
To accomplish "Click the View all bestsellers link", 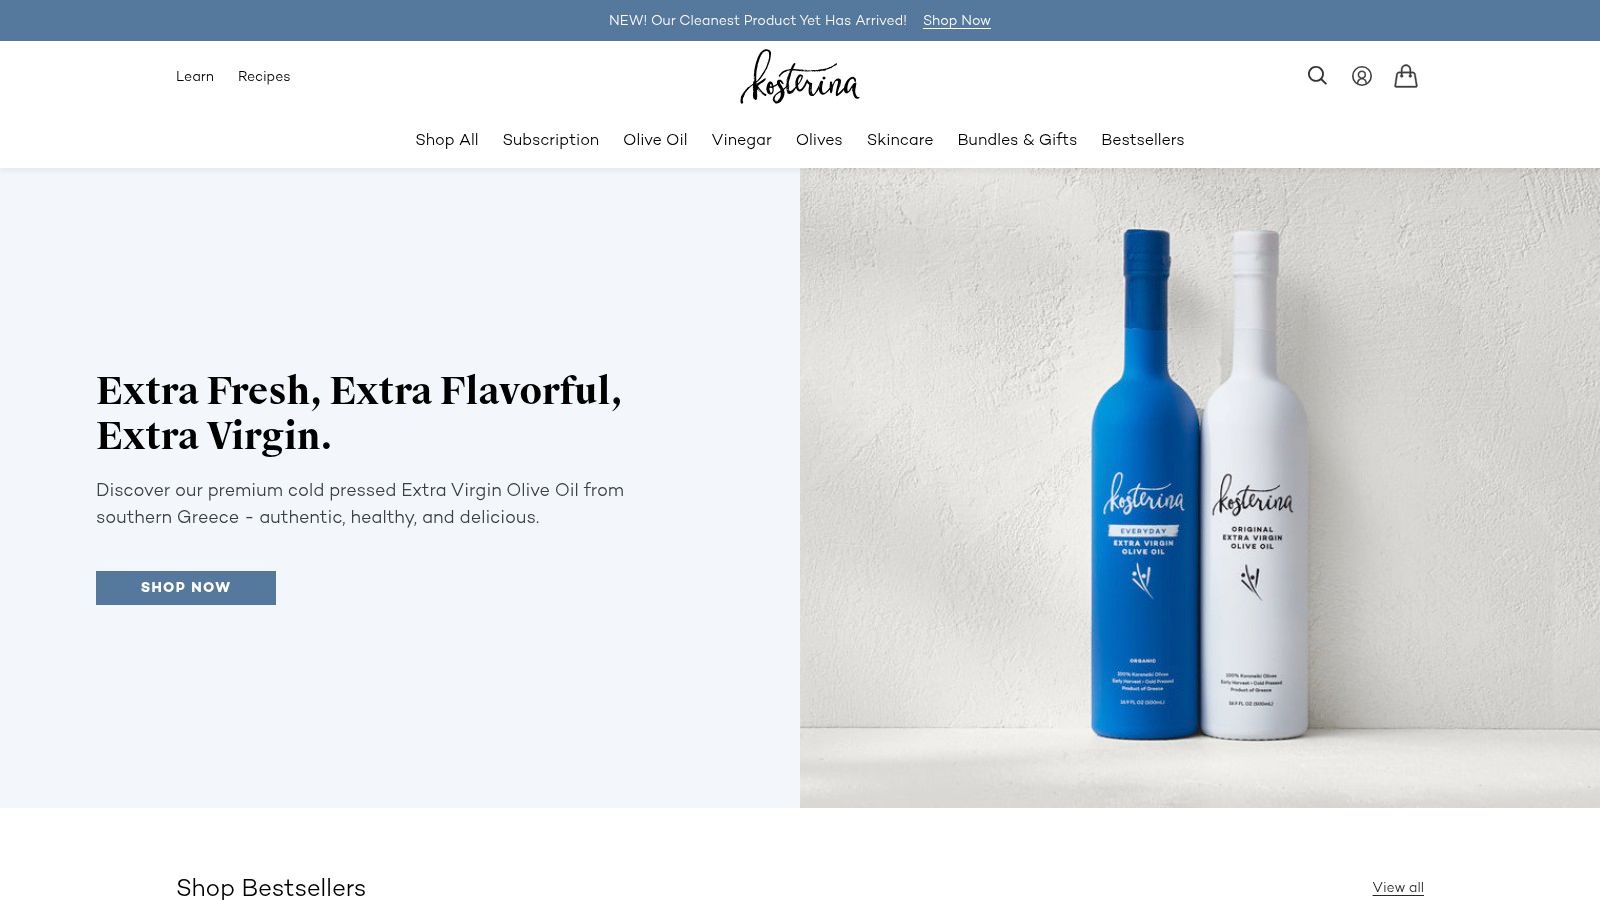I will point(1398,888).
